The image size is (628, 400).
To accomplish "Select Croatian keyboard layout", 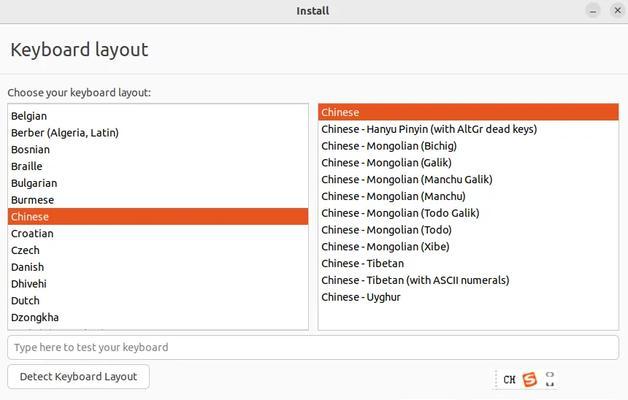I will click(x=158, y=233).
